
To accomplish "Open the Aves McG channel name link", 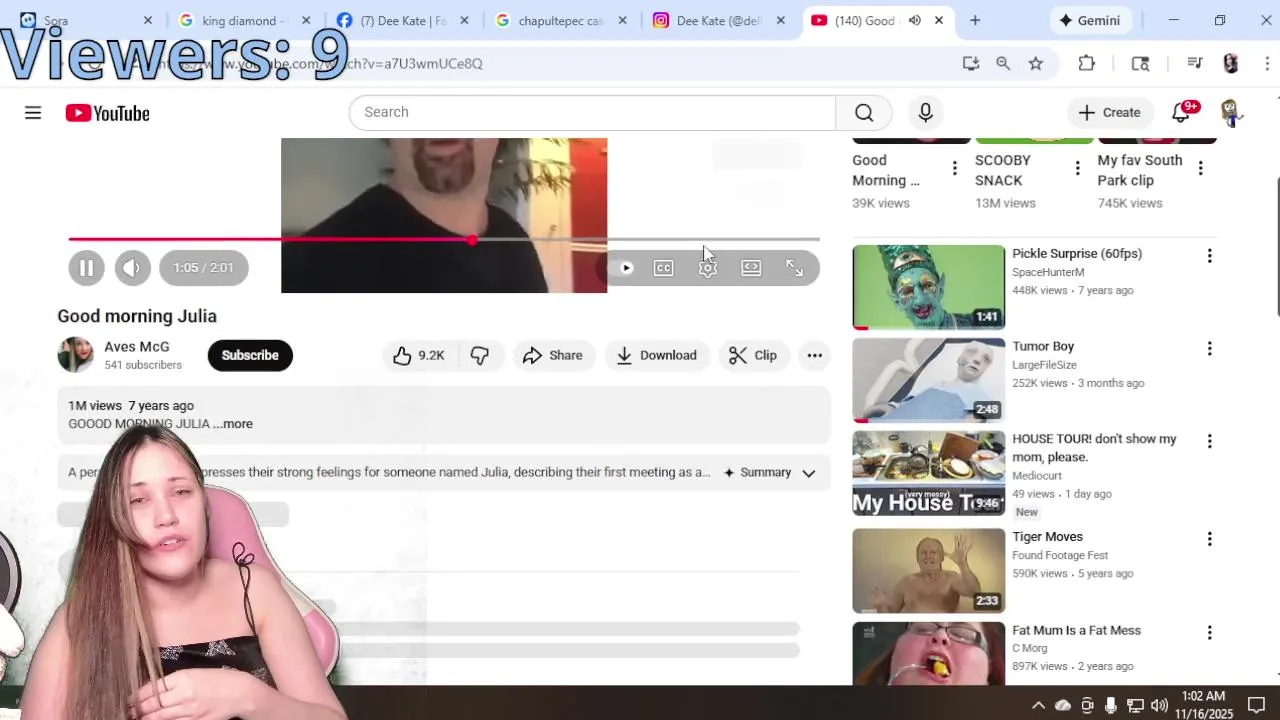I will coord(137,347).
